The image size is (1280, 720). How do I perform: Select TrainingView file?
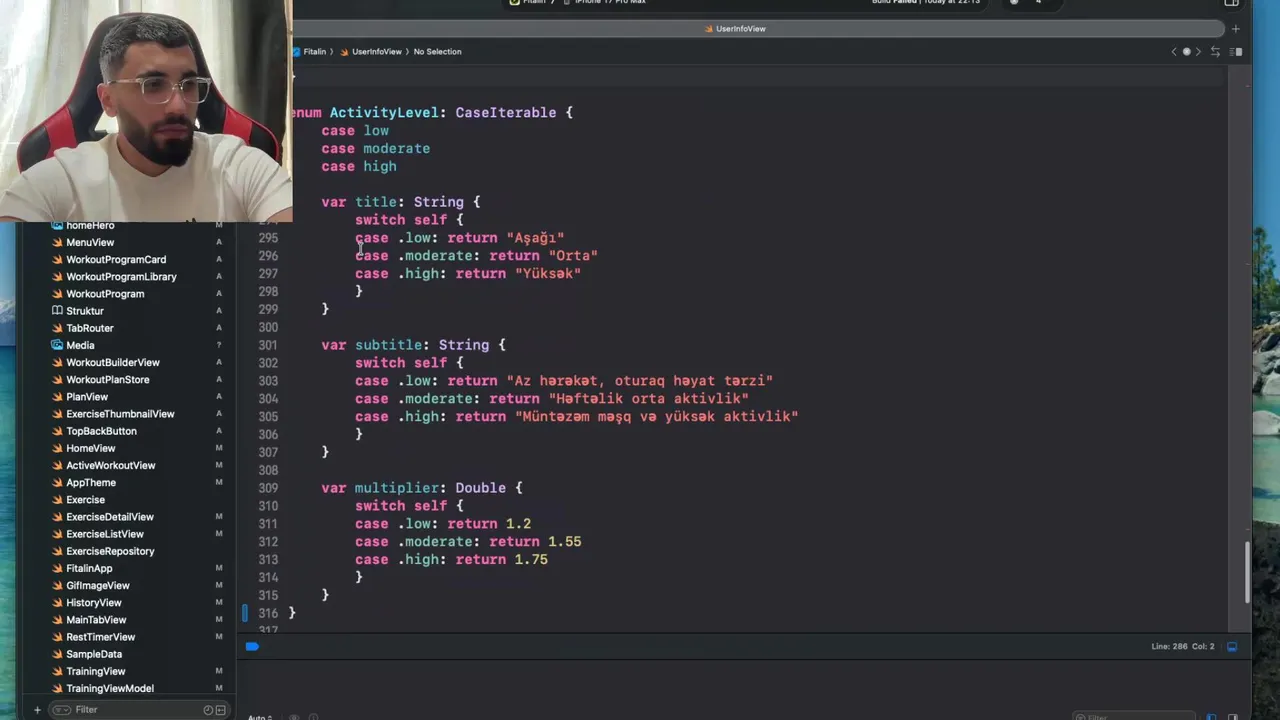pos(96,671)
